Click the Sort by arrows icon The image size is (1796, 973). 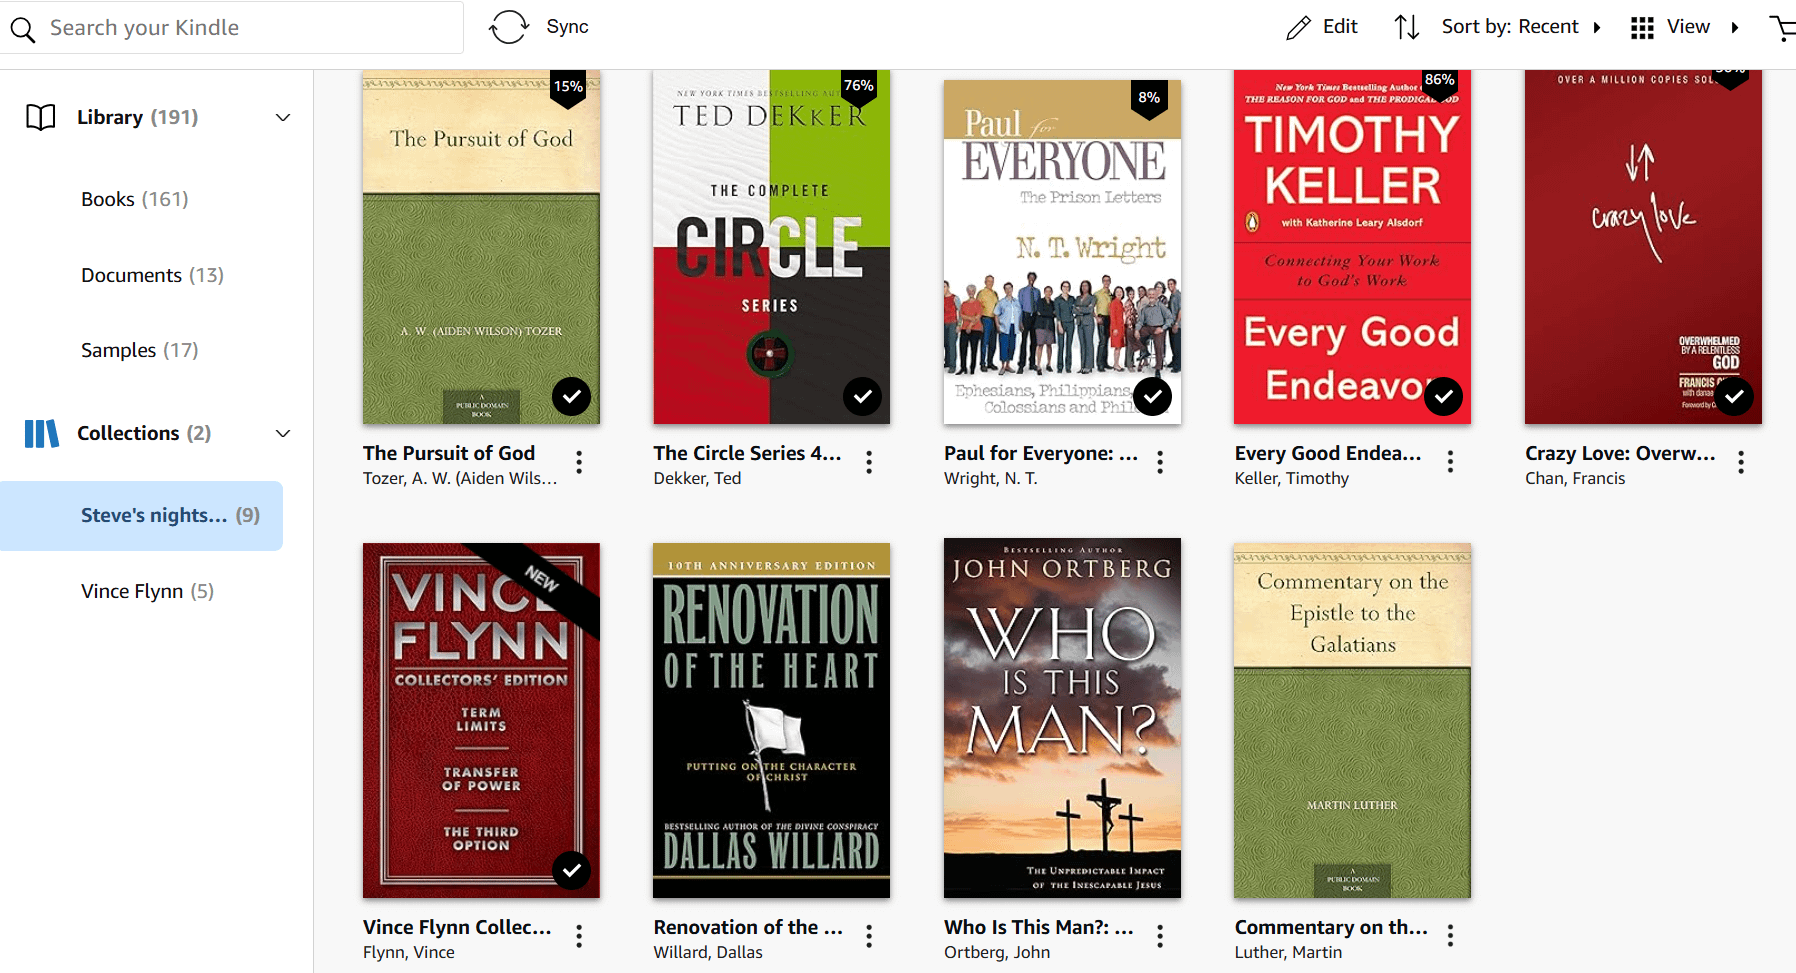click(1407, 27)
